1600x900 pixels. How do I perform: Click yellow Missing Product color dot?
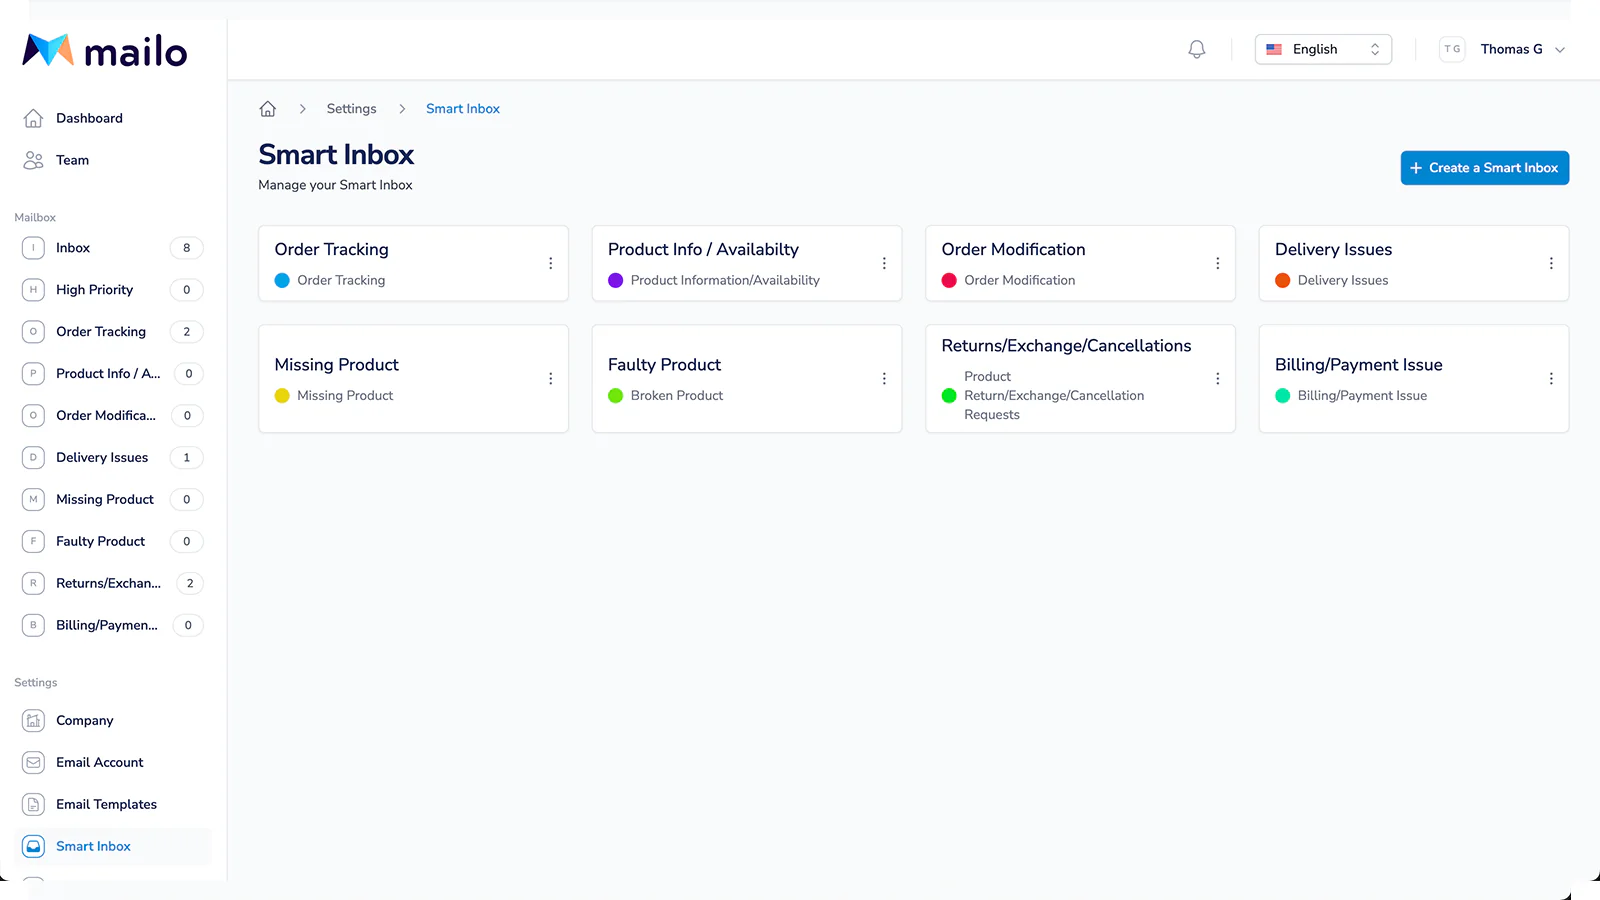pos(282,396)
